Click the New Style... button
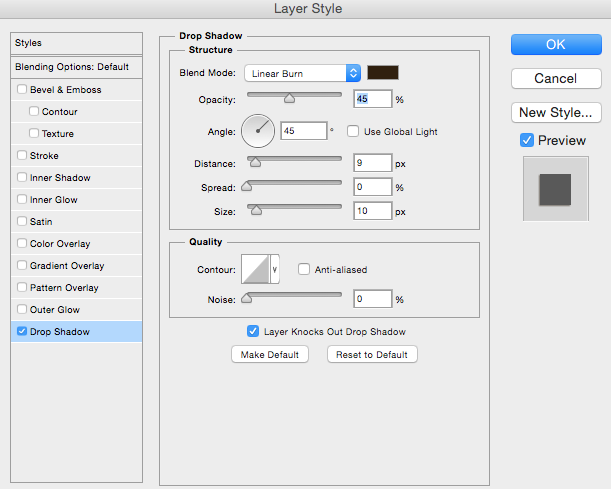 [555, 112]
